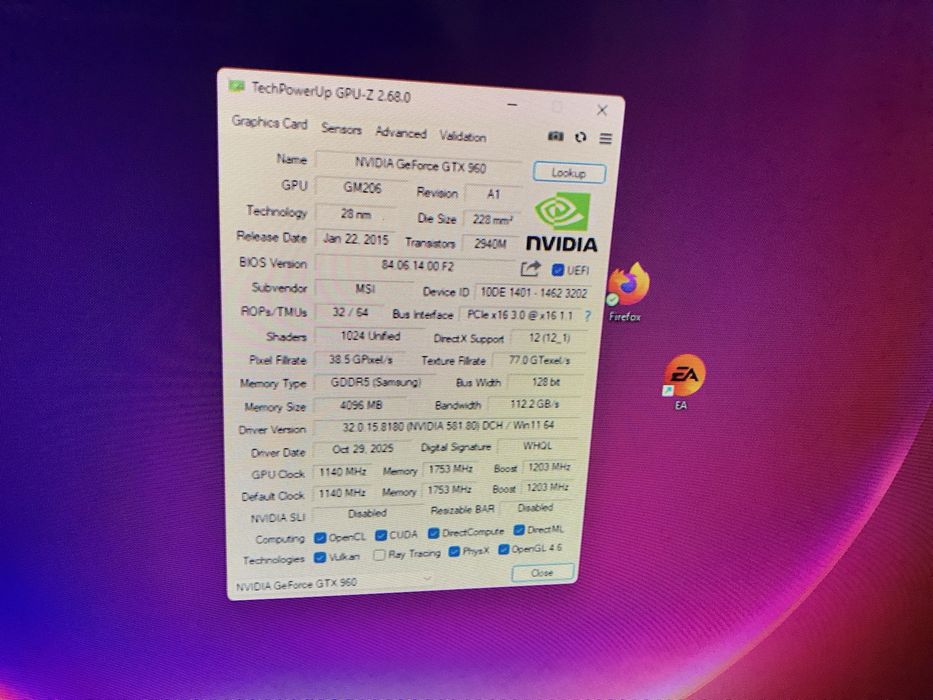Click the BIOS share/export icon

(x=531, y=269)
